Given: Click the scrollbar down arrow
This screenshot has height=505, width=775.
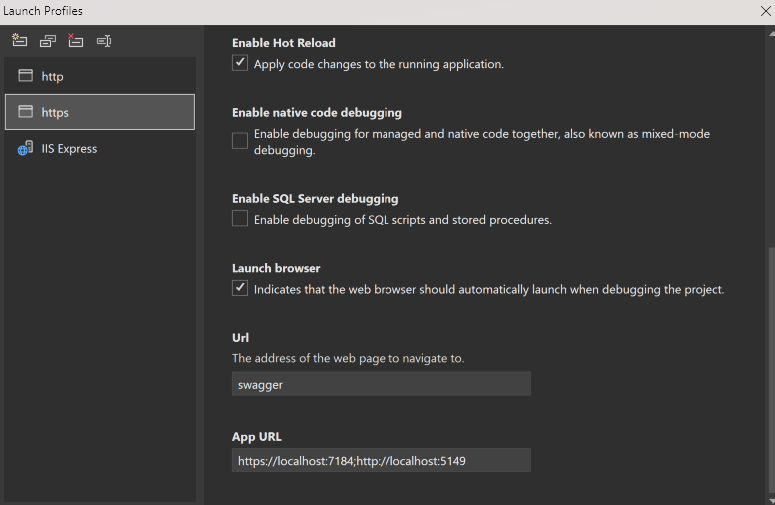Looking at the screenshot, I should (x=772, y=501).
